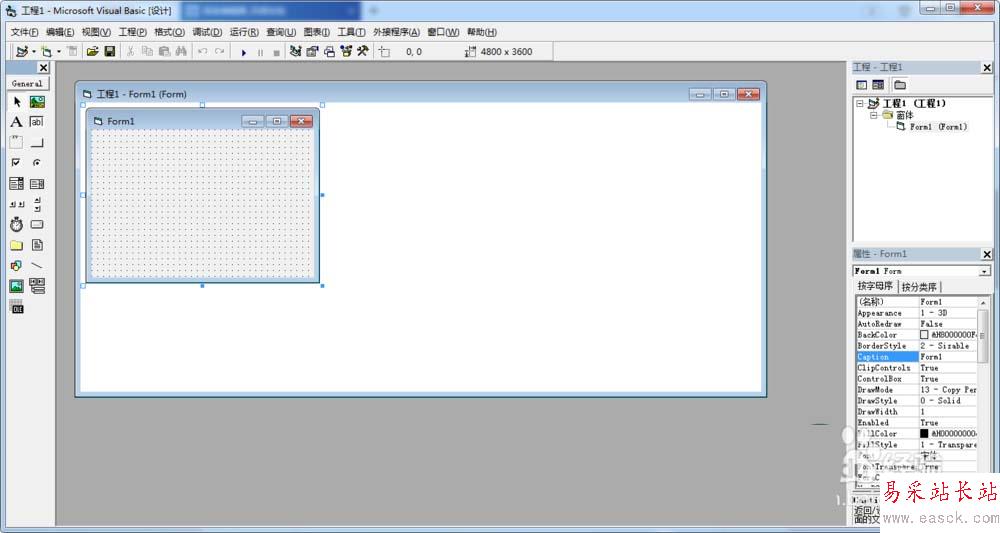
Task: Select the Line control tool
Action: tap(37, 265)
